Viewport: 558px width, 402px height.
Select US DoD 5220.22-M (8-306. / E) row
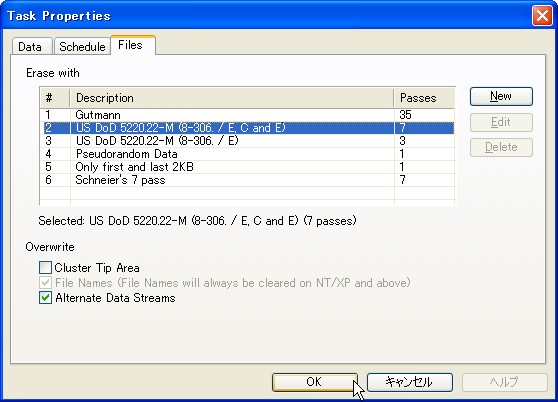pos(247,141)
